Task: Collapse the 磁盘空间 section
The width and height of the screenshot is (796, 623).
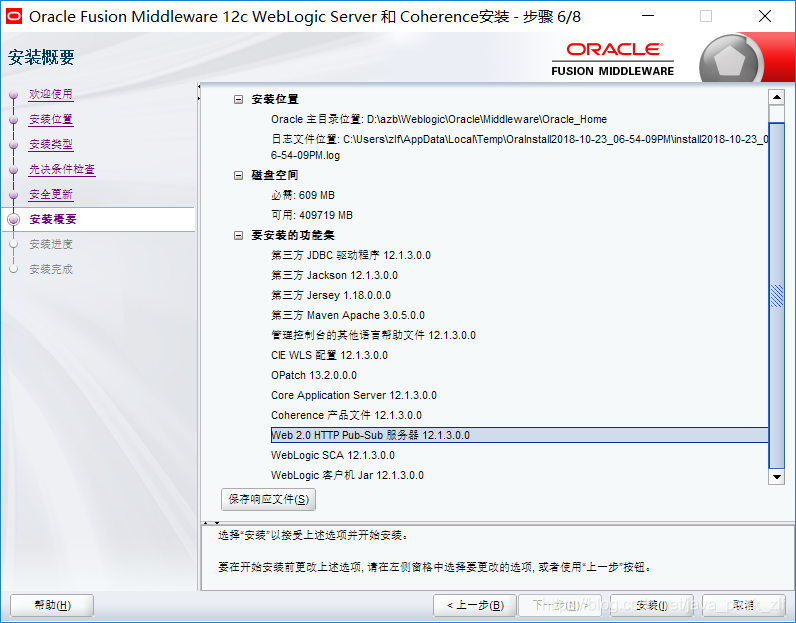Action: 238,176
